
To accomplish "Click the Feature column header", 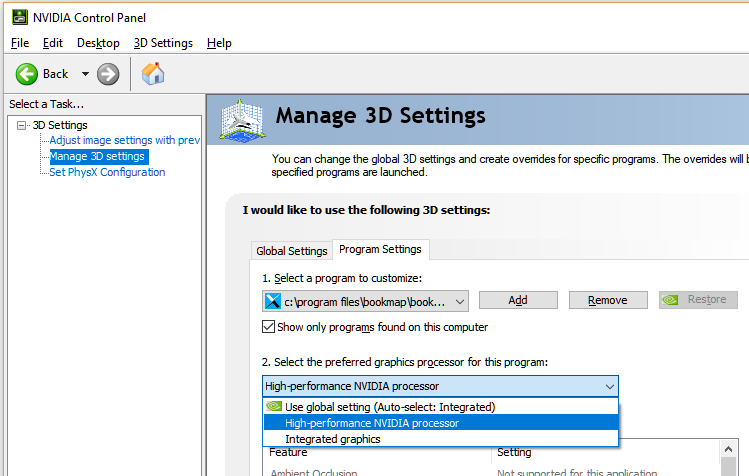I will (x=288, y=452).
